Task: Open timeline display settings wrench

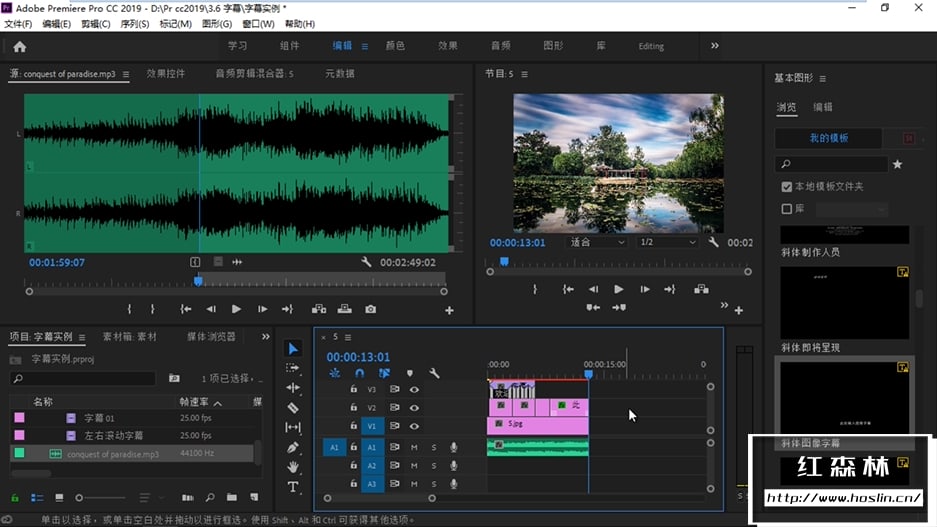Action: pos(434,373)
